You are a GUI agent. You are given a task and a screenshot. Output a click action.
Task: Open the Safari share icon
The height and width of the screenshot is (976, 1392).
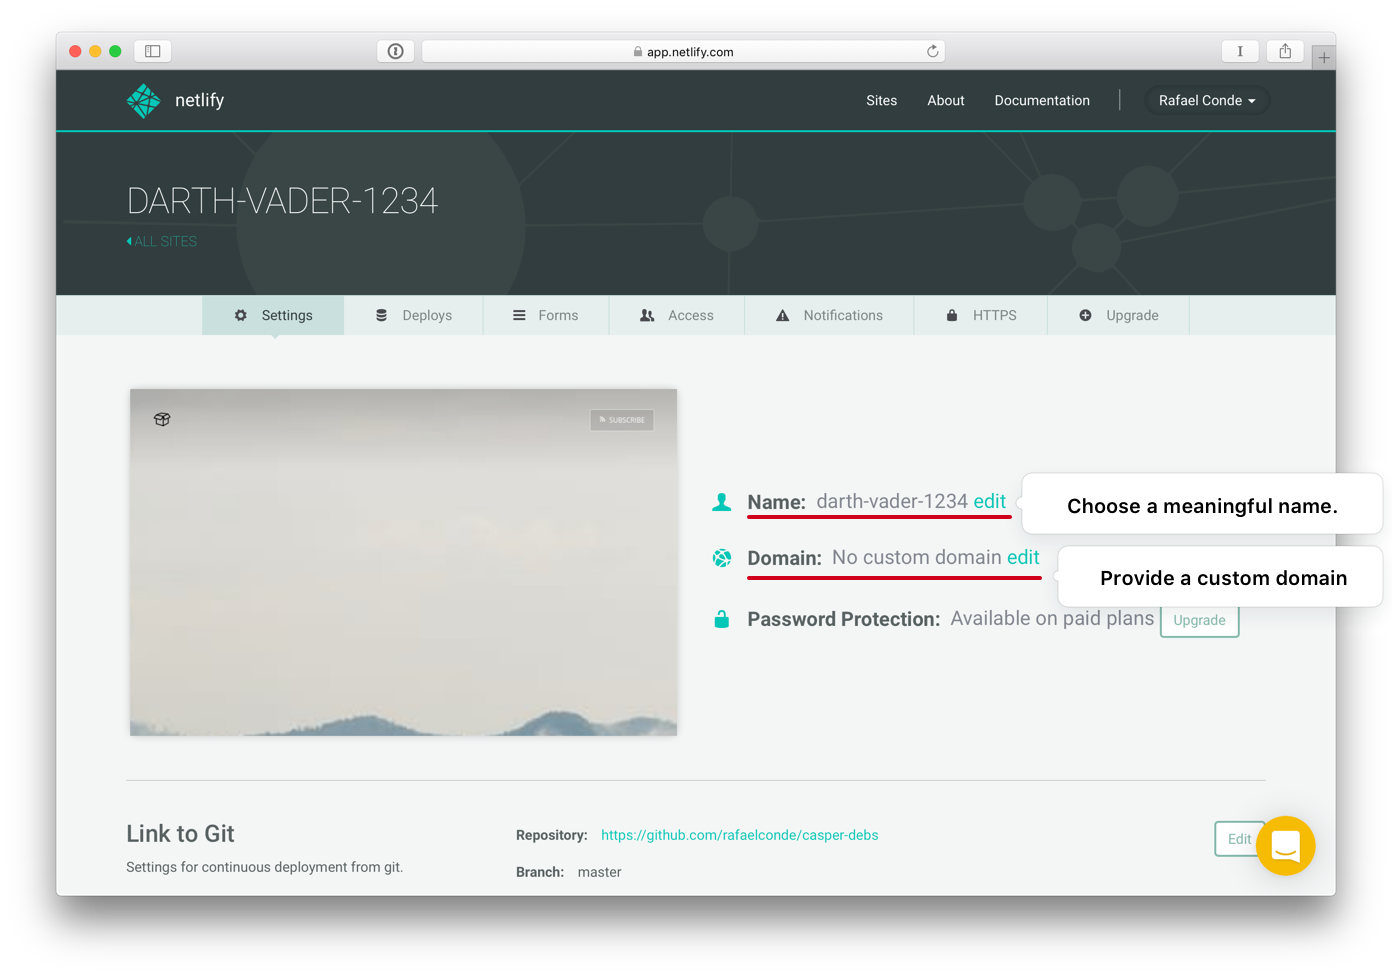(x=1285, y=51)
